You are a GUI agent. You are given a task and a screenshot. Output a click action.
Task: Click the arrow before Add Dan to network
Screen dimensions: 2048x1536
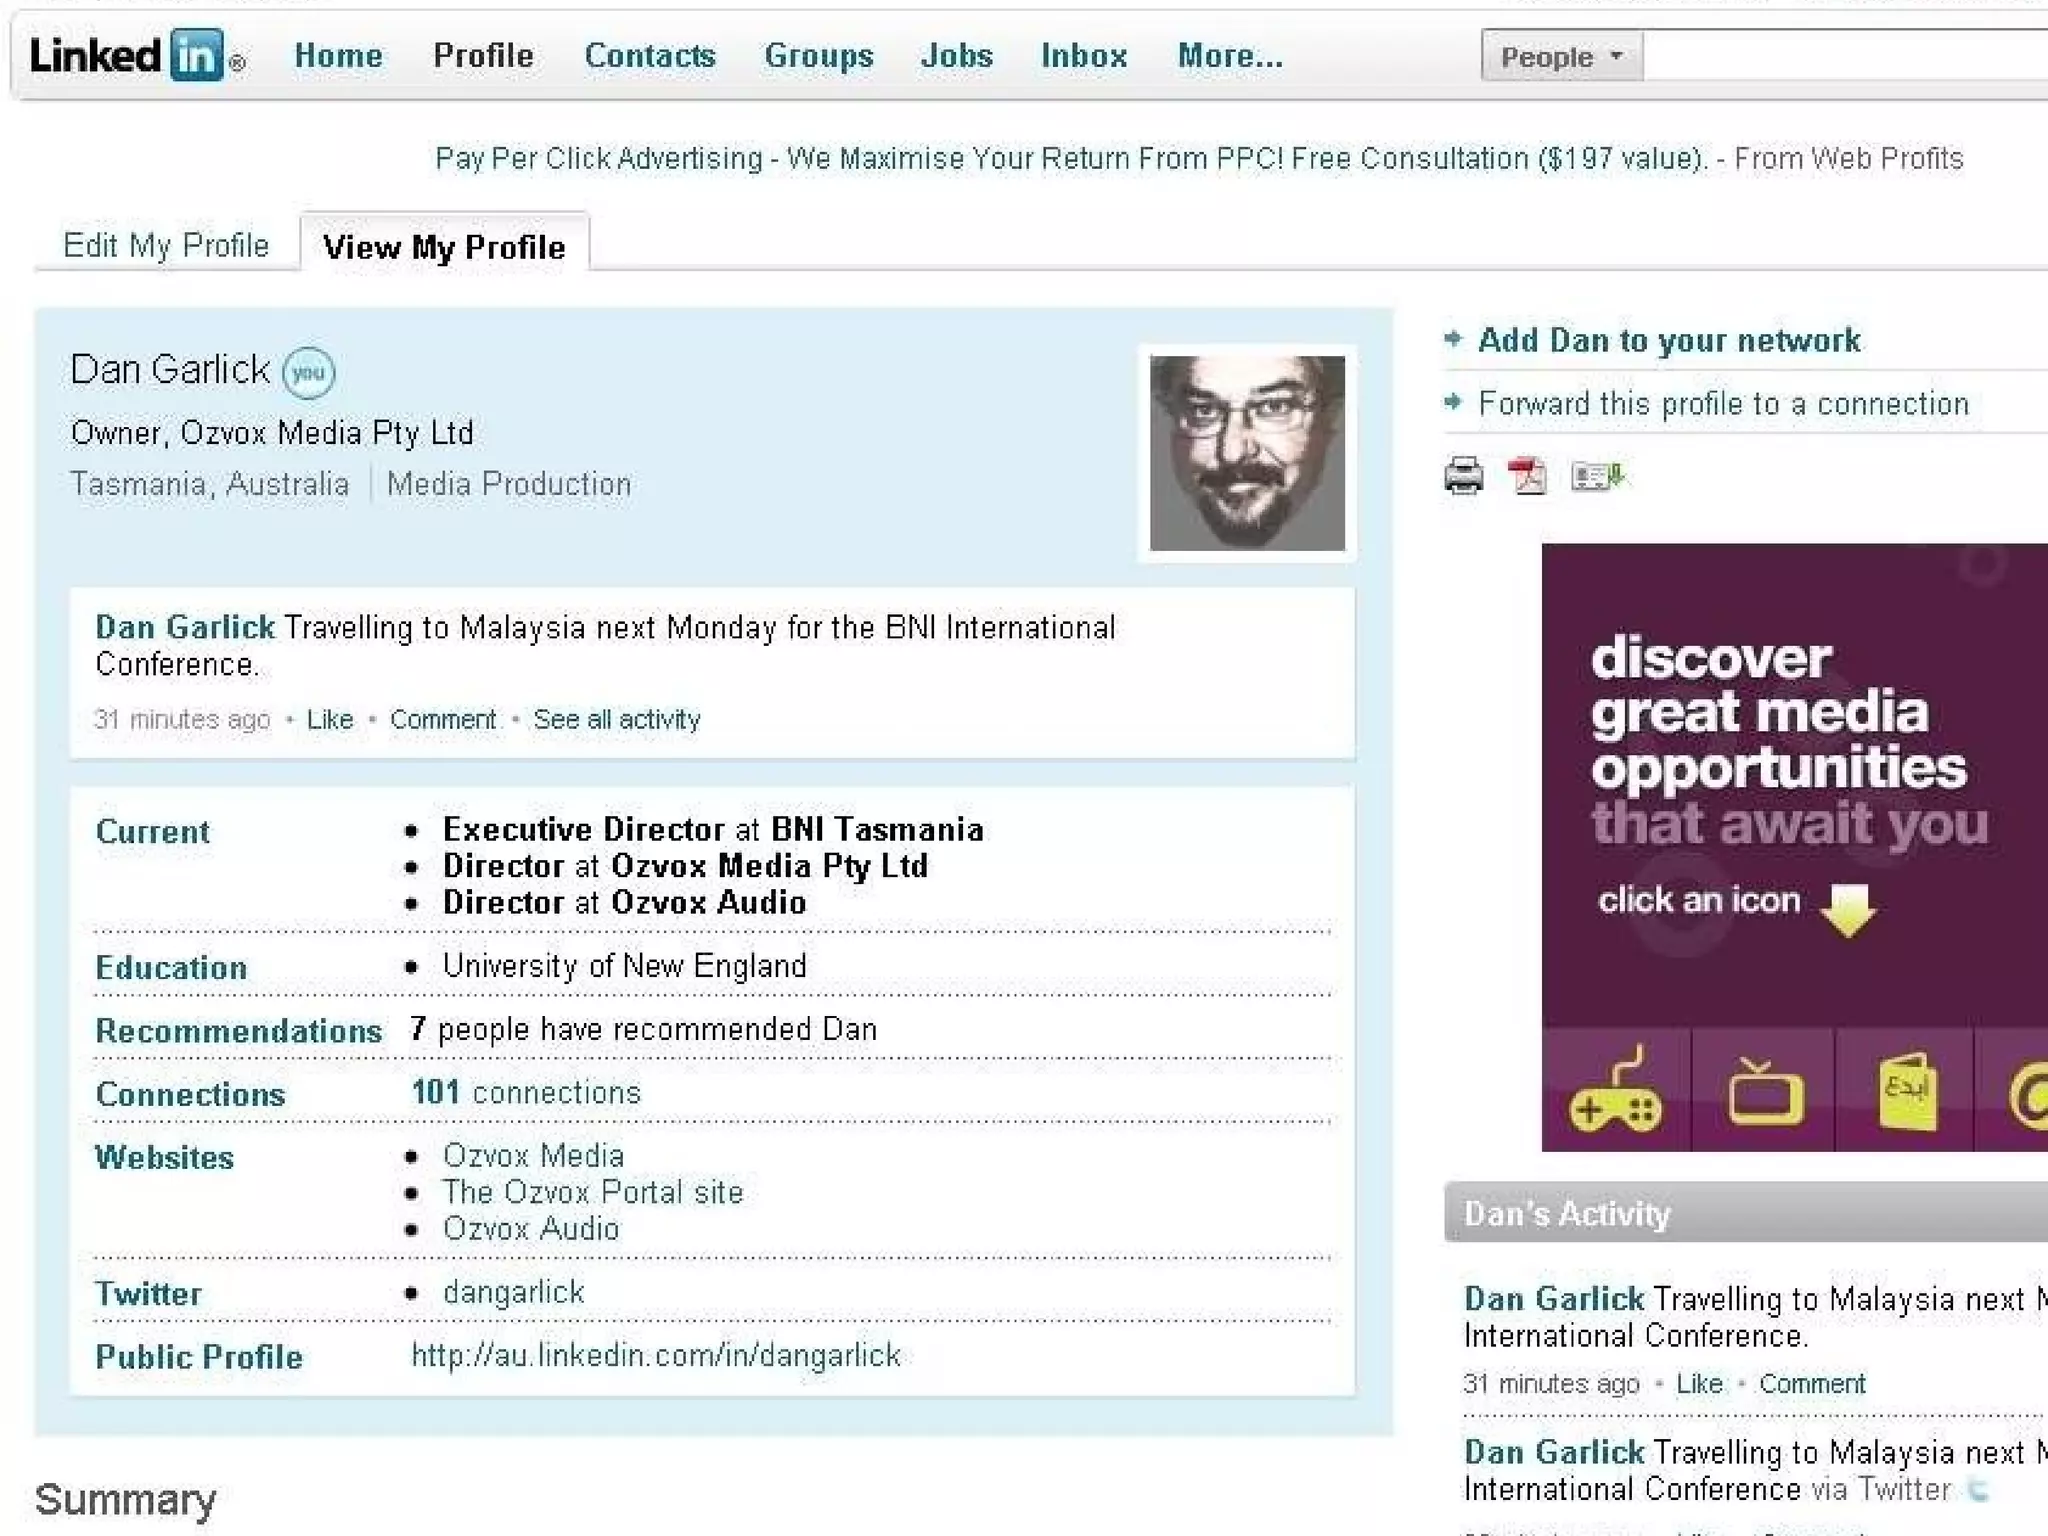pos(1454,339)
